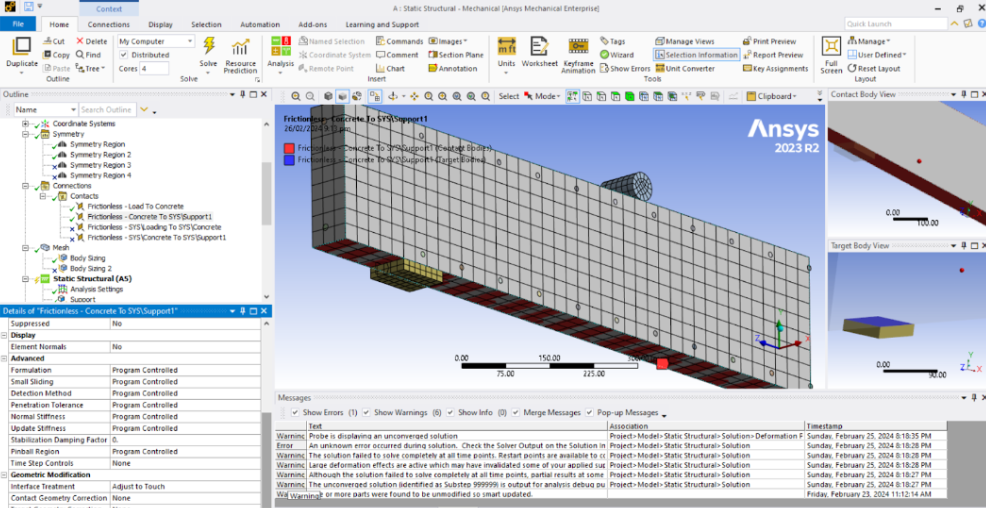
Task: Open the Mode dropdown in graphics toolbar
Action: click(x=542, y=96)
